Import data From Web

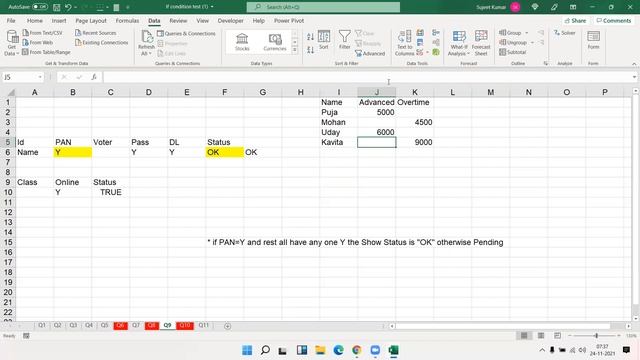tap(38, 42)
